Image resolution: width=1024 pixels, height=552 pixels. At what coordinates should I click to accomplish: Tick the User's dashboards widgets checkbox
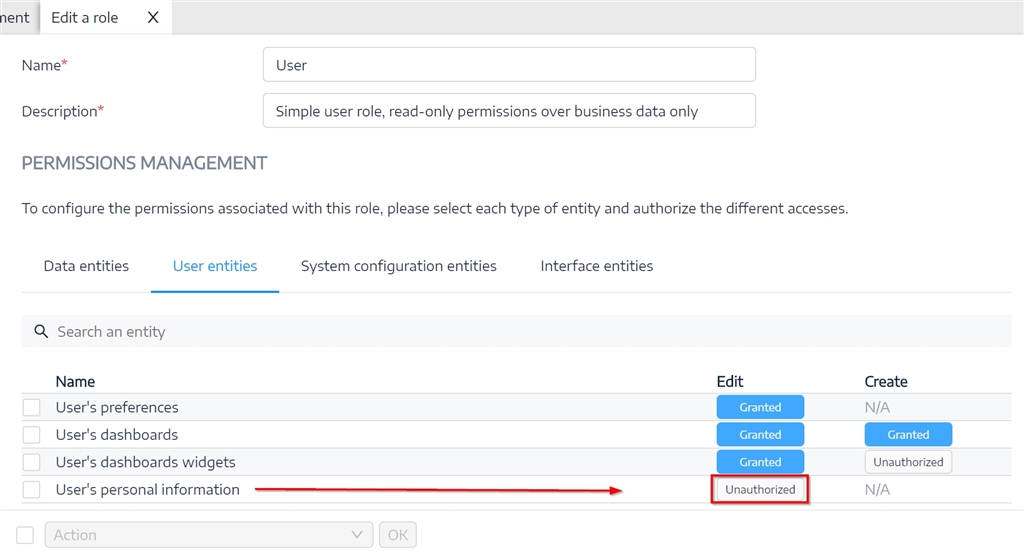tap(31, 463)
